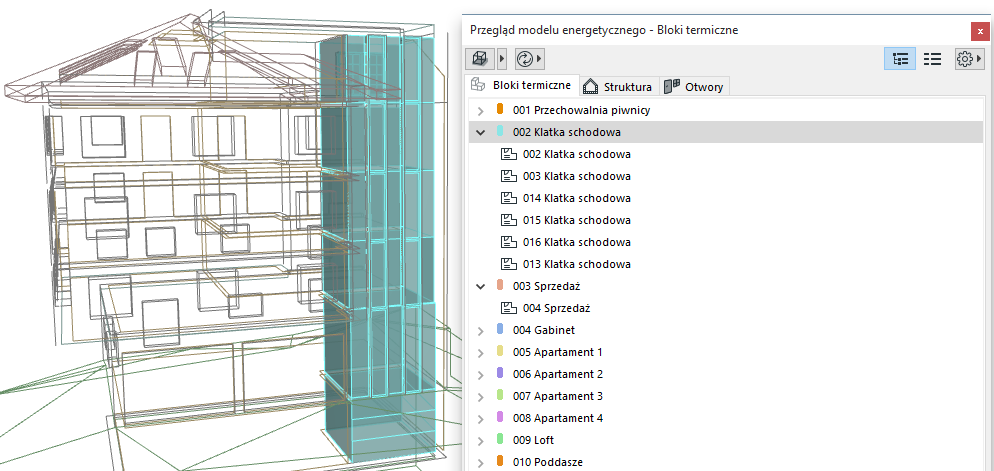
Task: Enable the tree list view toggle
Action: coord(900,59)
